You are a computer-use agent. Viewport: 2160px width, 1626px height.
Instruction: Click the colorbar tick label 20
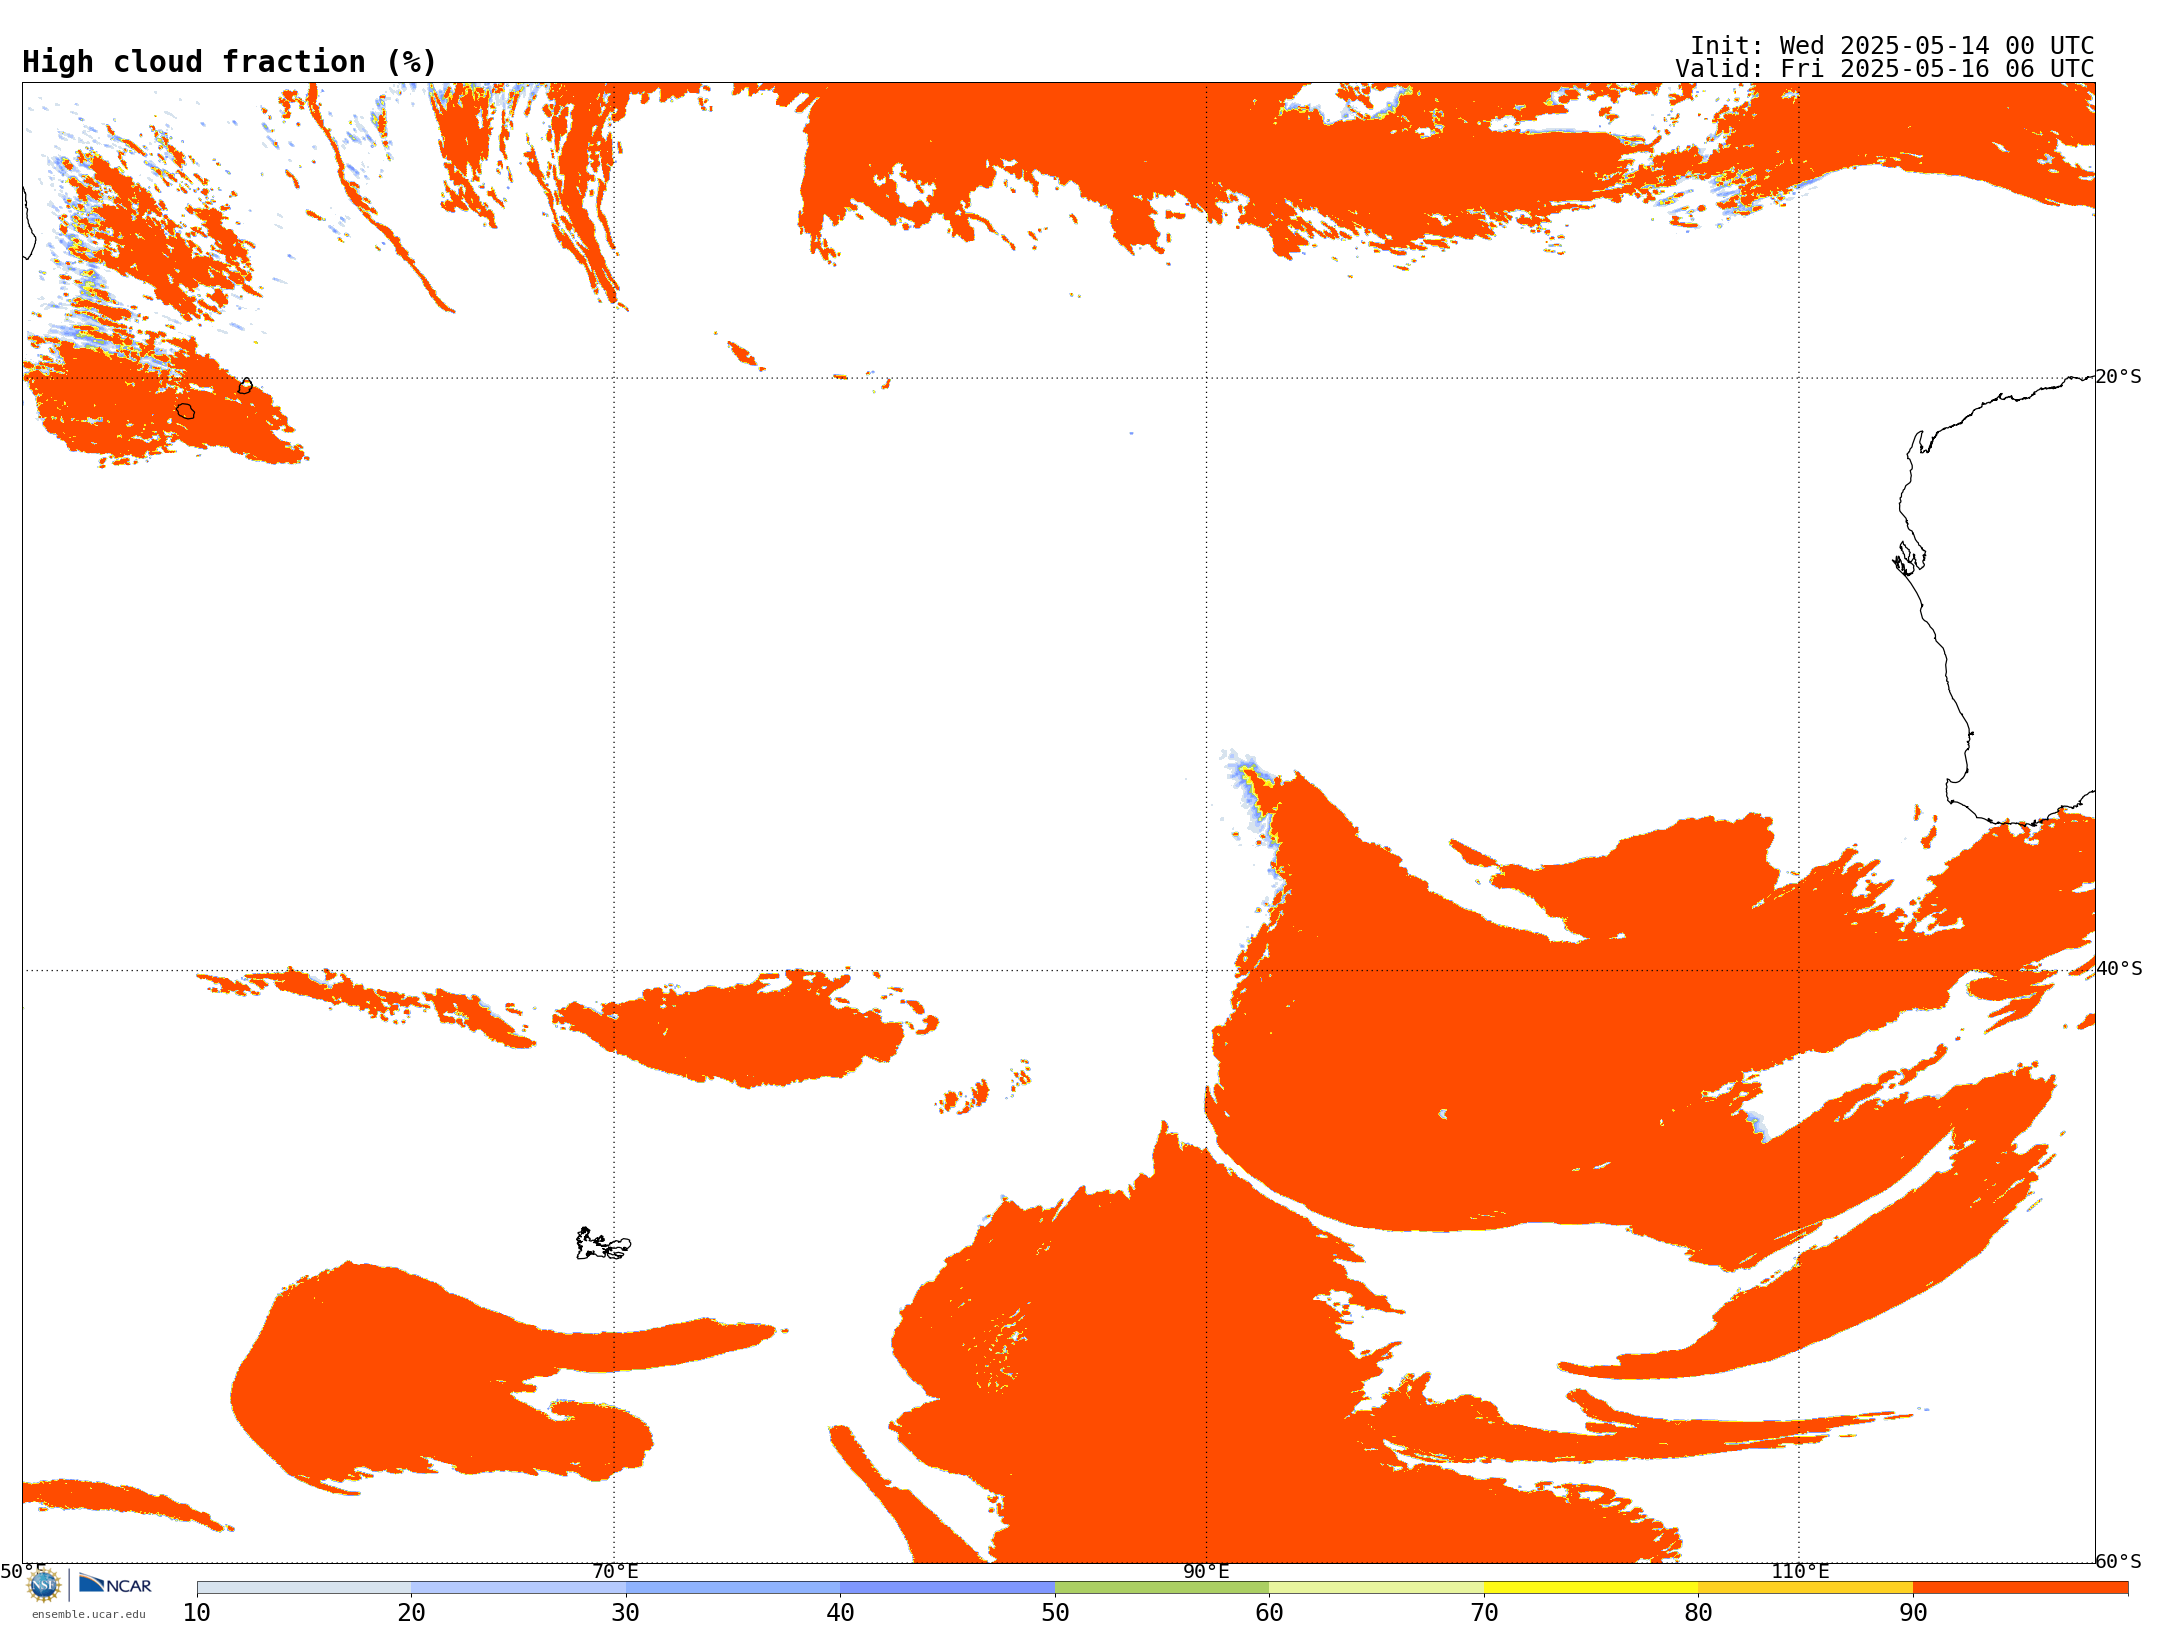(x=411, y=1613)
